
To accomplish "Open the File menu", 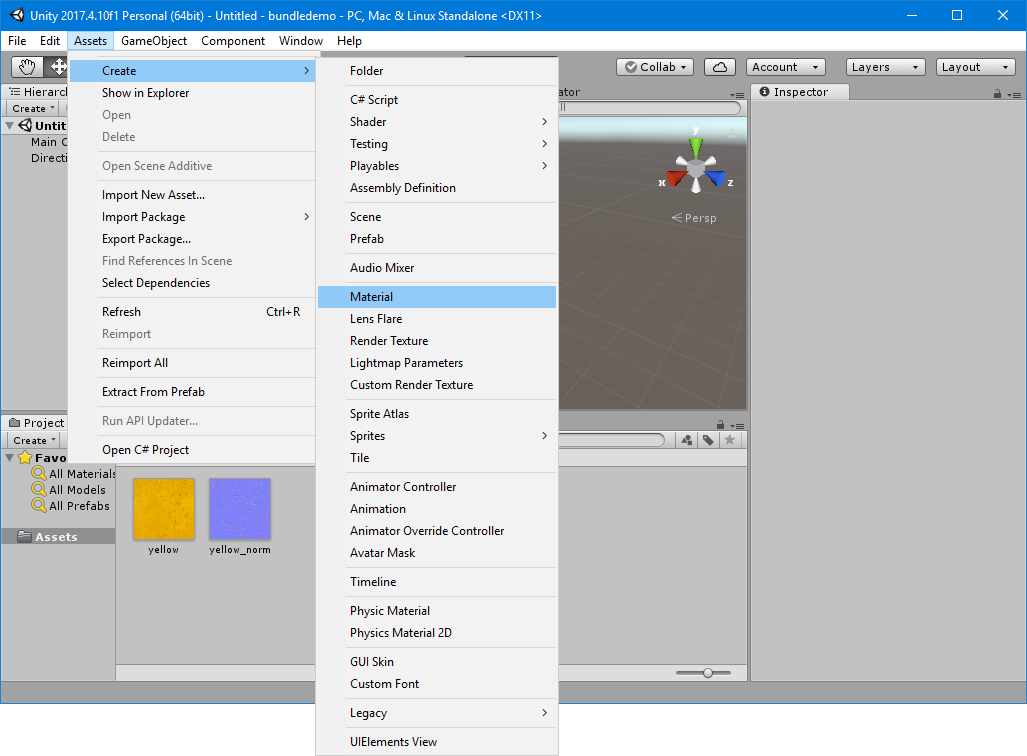I will tap(17, 41).
